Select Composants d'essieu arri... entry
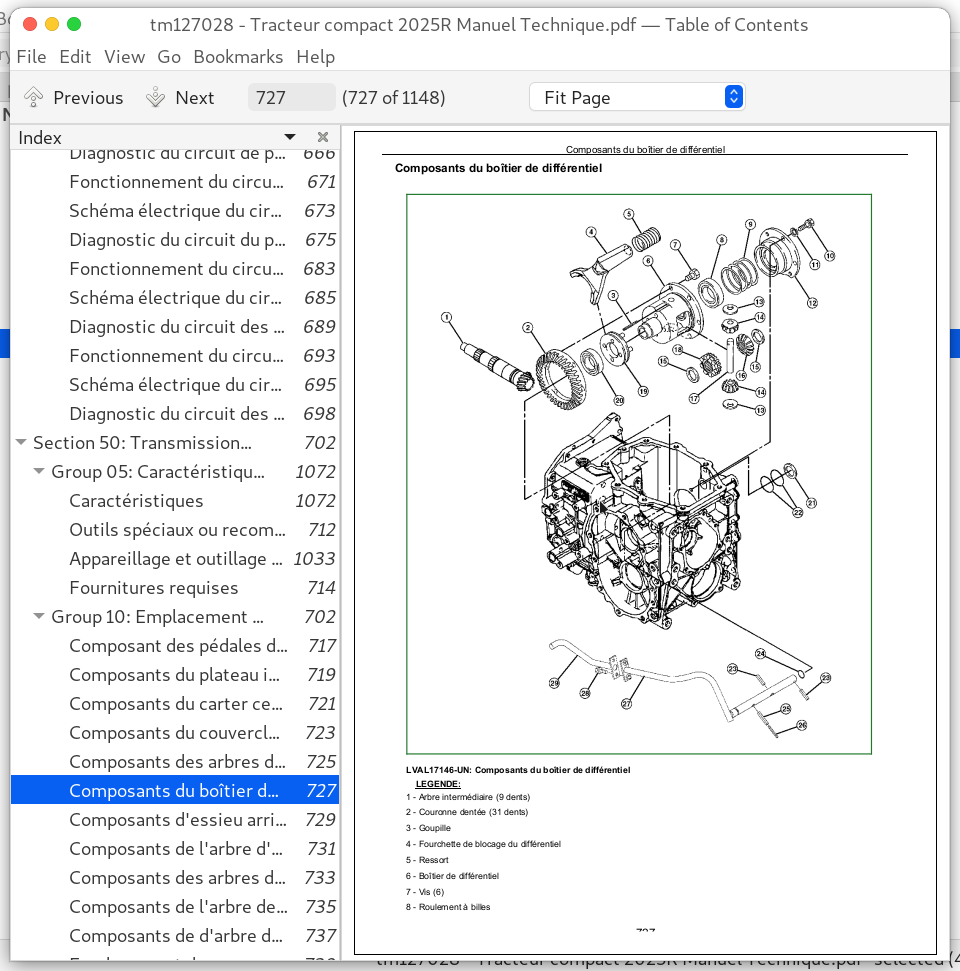The width and height of the screenshot is (960, 971). pos(175,819)
